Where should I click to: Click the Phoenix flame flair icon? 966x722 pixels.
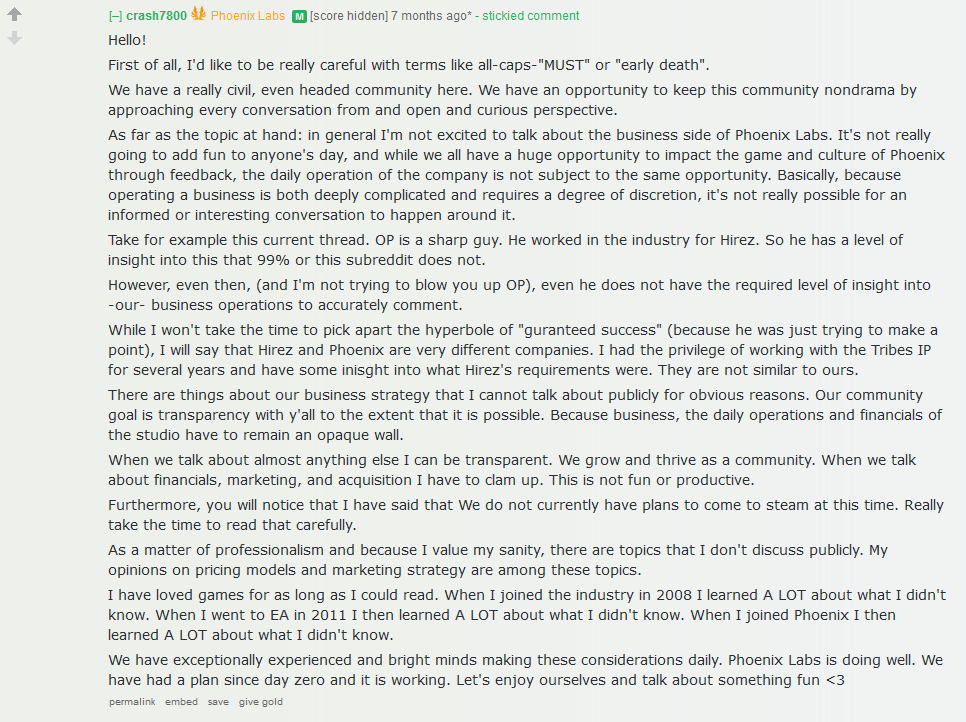198,13
